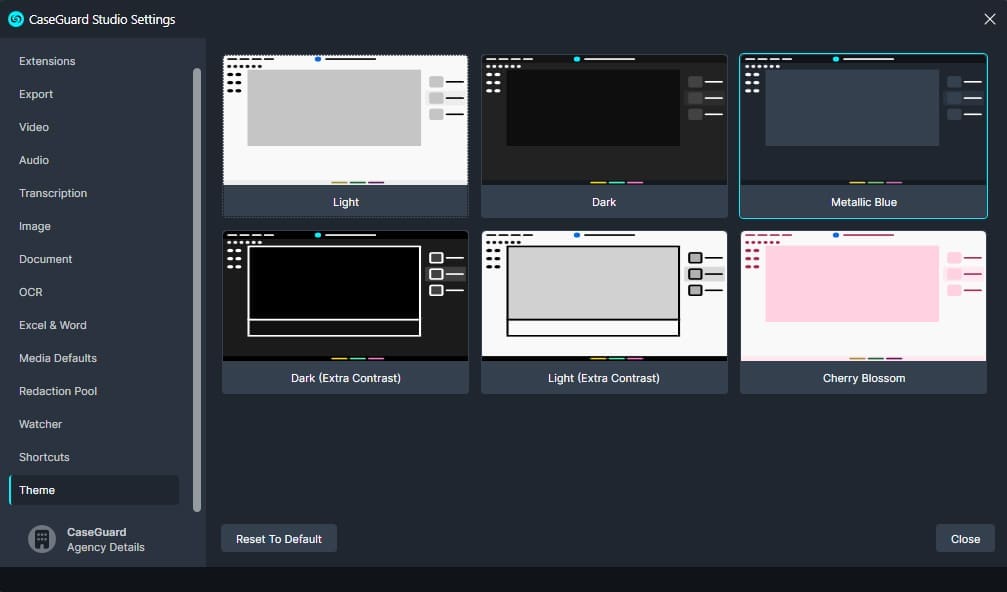
Task: Click the CaseGuard logo icon in title bar
Action: [16, 19]
